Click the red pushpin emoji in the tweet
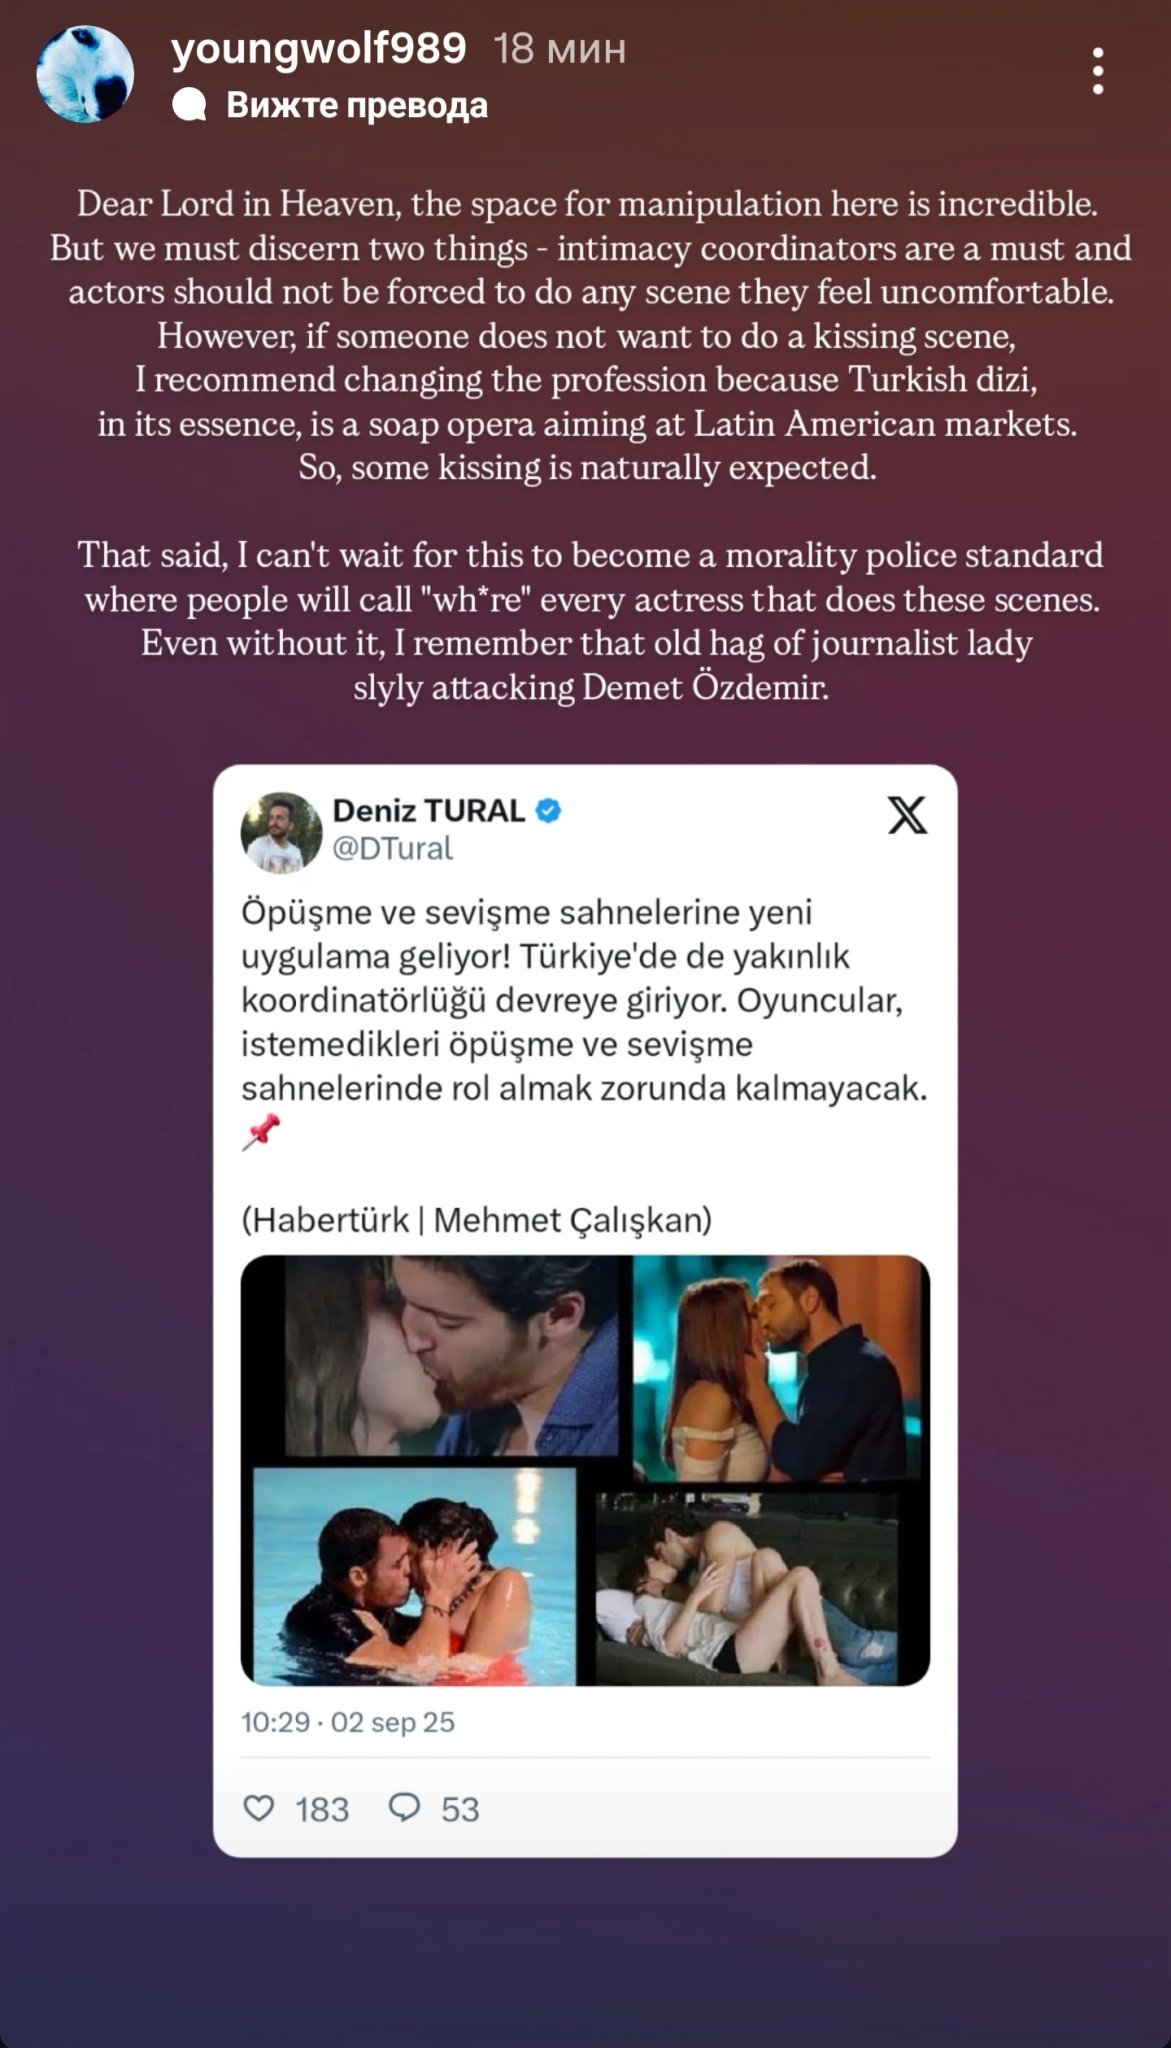 coord(261,1133)
